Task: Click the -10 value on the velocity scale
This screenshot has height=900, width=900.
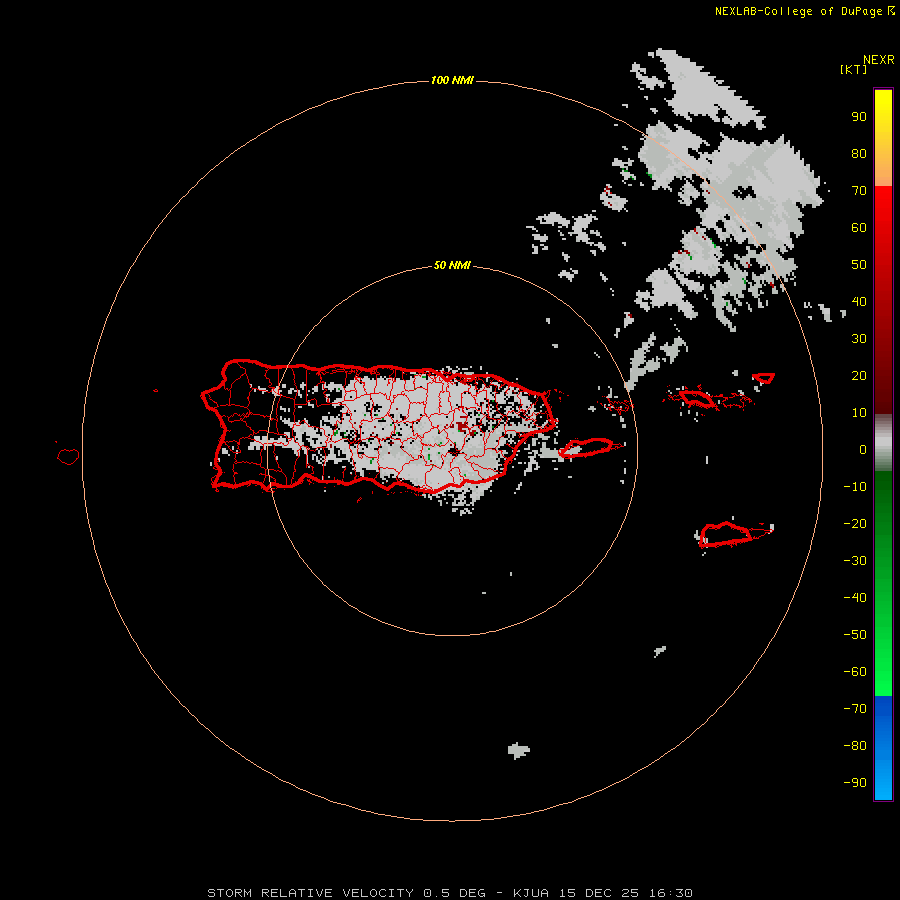Action: pos(855,487)
